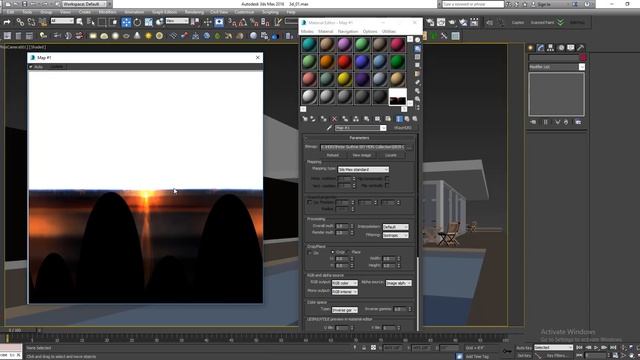Image resolution: width=640 pixels, height=360 pixels.
Task: Open the Filtering dropdown showing Isotropic
Action: (x=395, y=235)
